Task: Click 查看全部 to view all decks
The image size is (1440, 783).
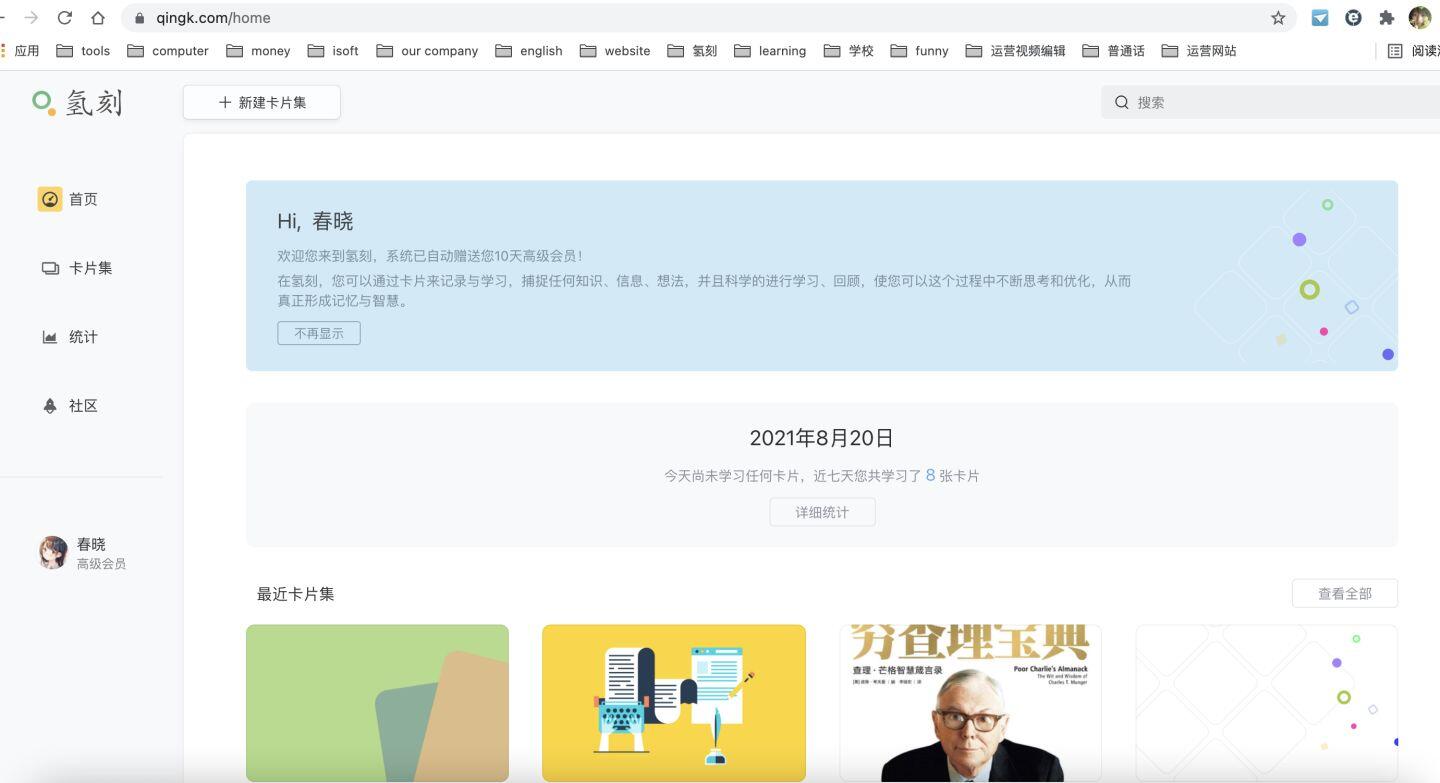Action: point(1344,593)
